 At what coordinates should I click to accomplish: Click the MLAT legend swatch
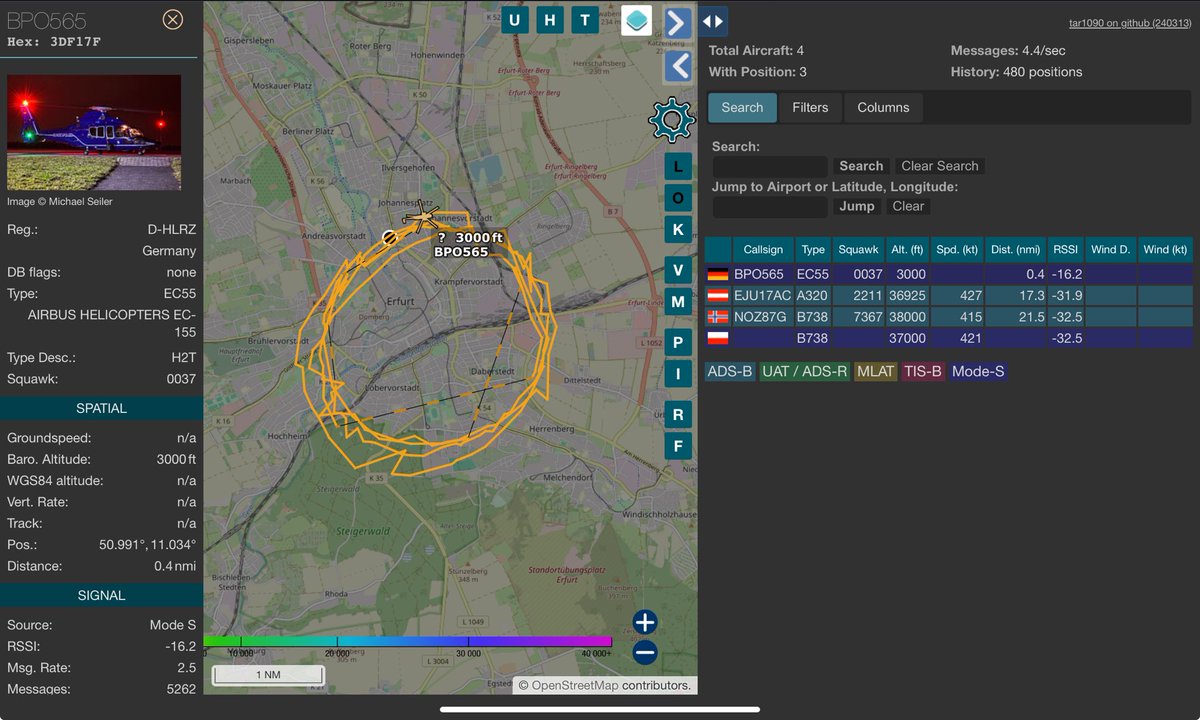click(x=875, y=372)
